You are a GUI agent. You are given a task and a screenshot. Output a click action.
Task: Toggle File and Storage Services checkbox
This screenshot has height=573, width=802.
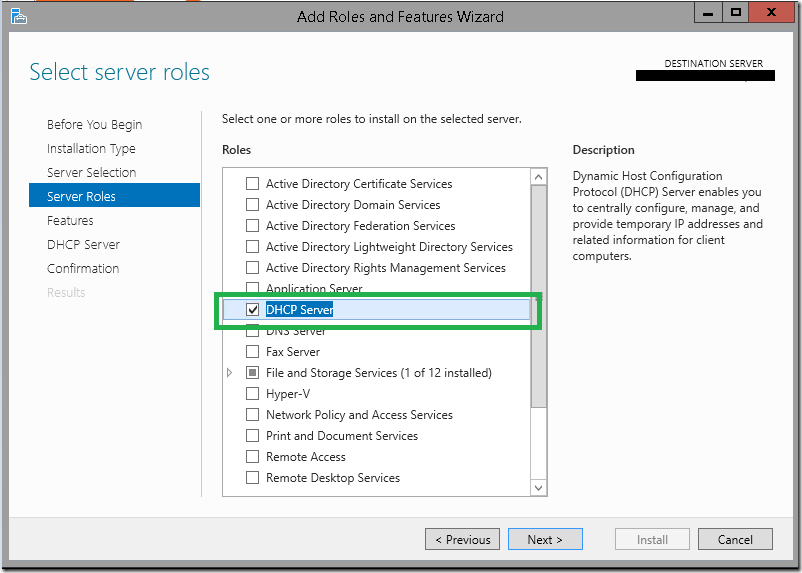tap(253, 372)
